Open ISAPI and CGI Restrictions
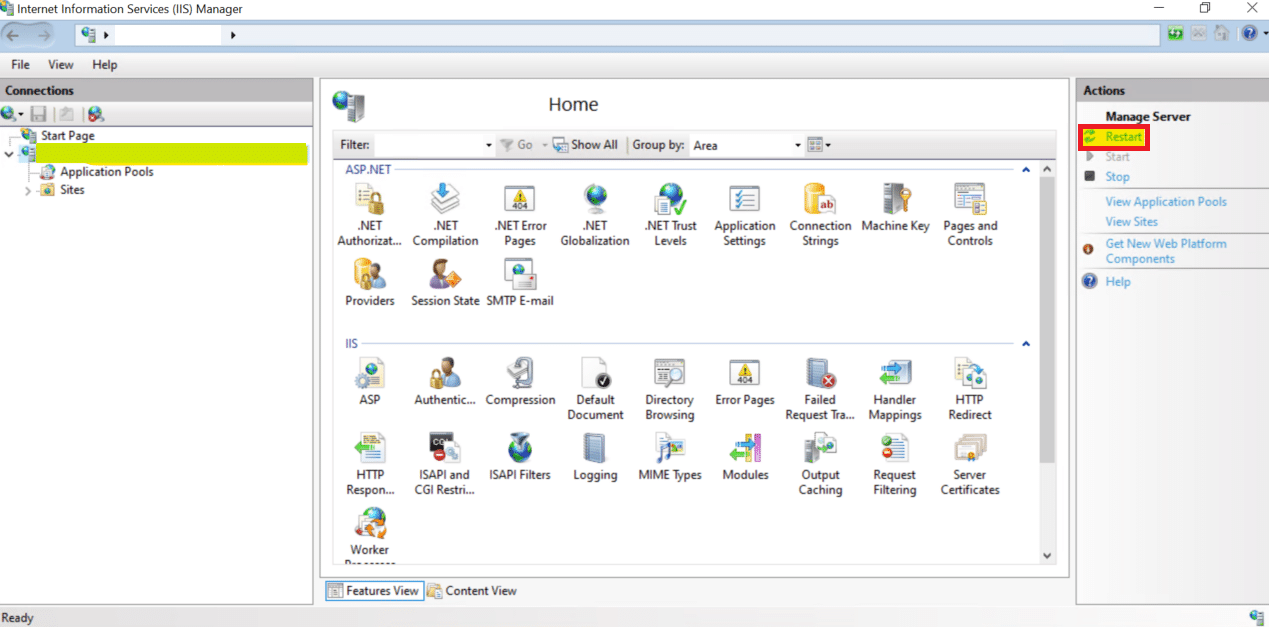Viewport: 1269px width, 627px height. click(445, 464)
